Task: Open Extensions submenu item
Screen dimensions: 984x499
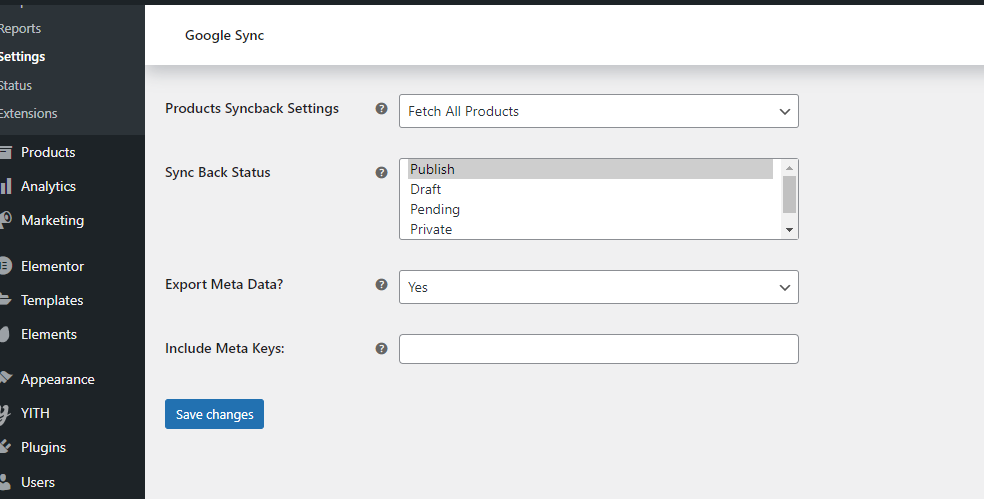Action: [28, 114]
